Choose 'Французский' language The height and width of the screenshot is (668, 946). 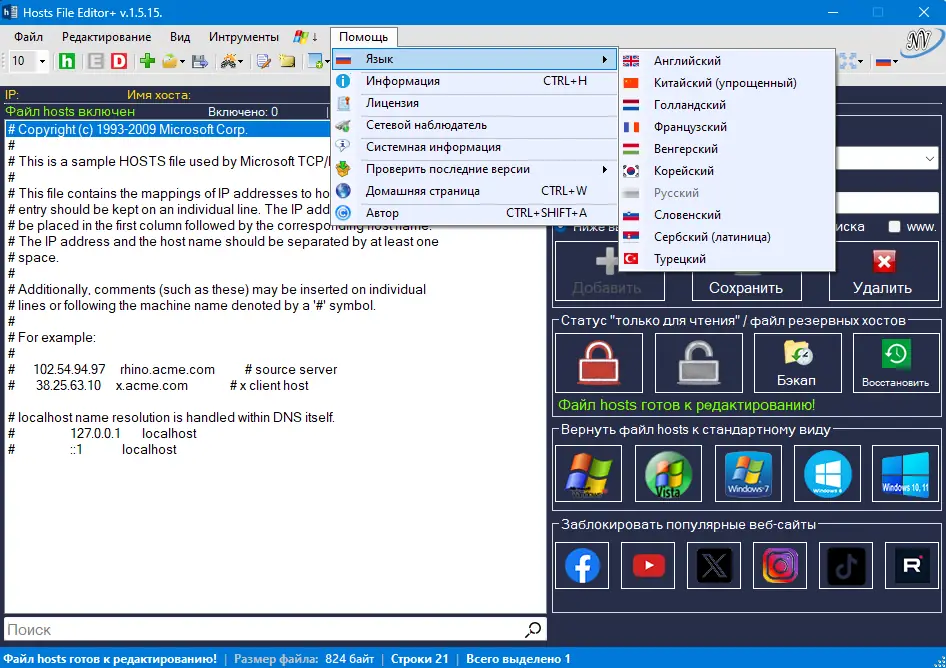point(727,127)
